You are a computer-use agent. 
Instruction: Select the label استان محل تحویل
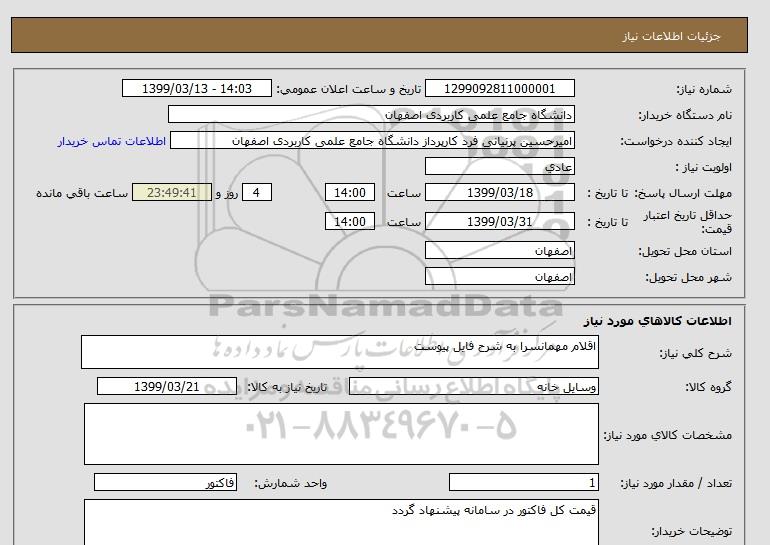pos(685,251)
